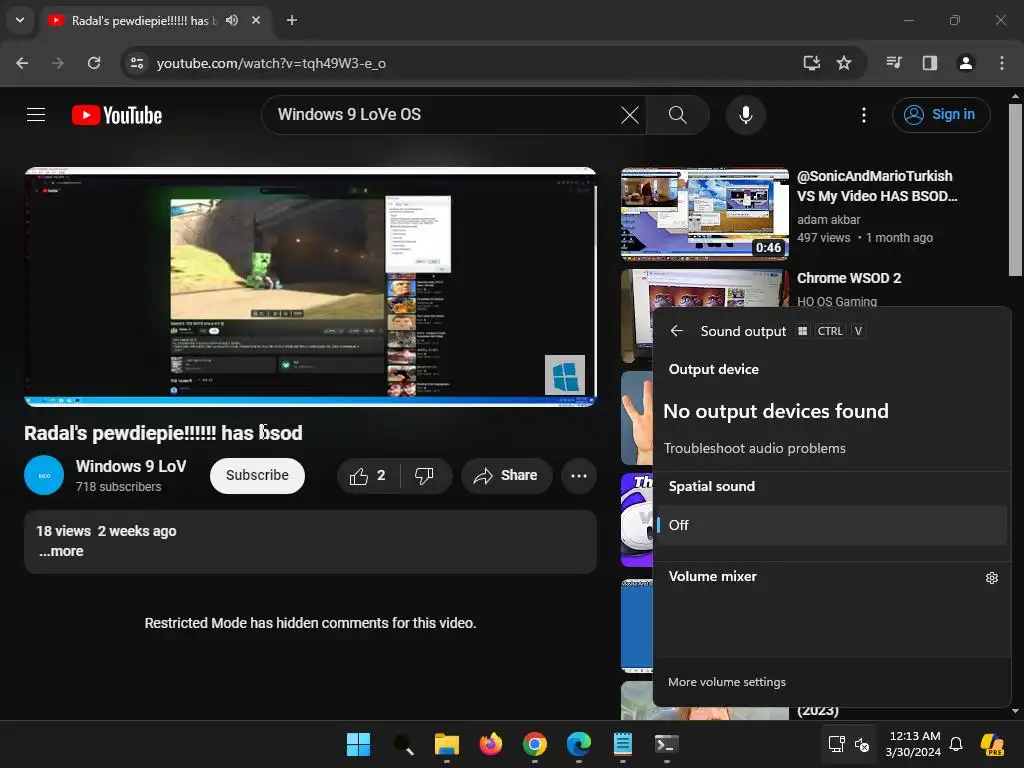Open Chrome WSOD 2 video title
This screenshot has width=1024, height=768.
tap(848, 278)
